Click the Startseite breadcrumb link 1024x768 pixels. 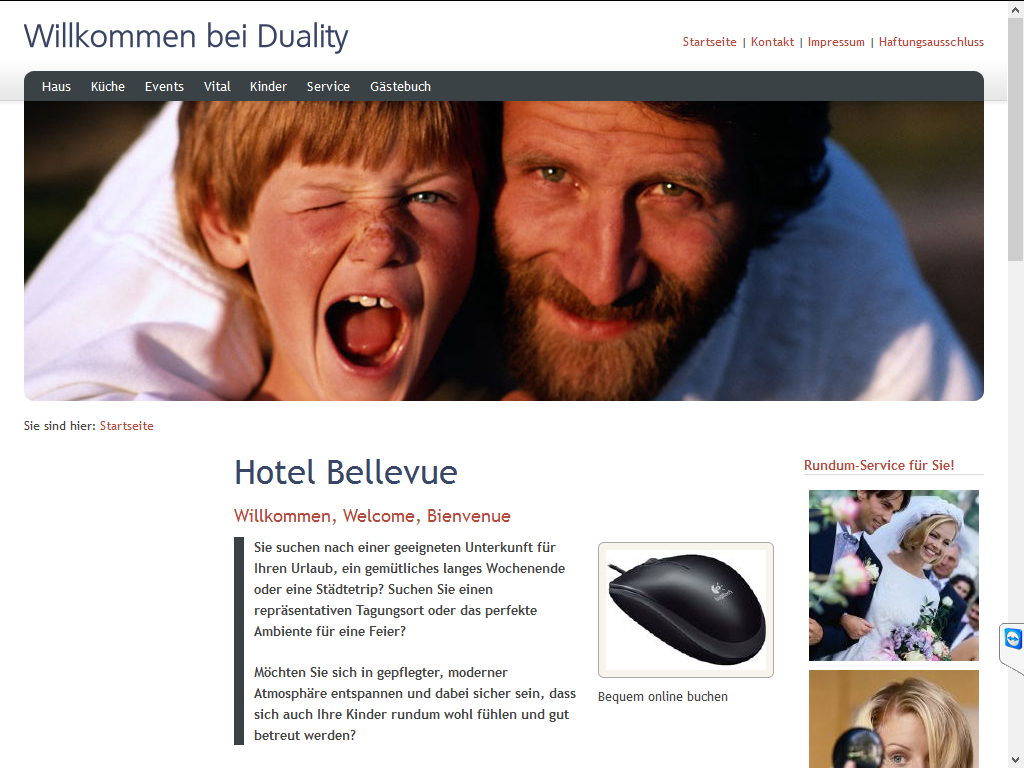127,426
